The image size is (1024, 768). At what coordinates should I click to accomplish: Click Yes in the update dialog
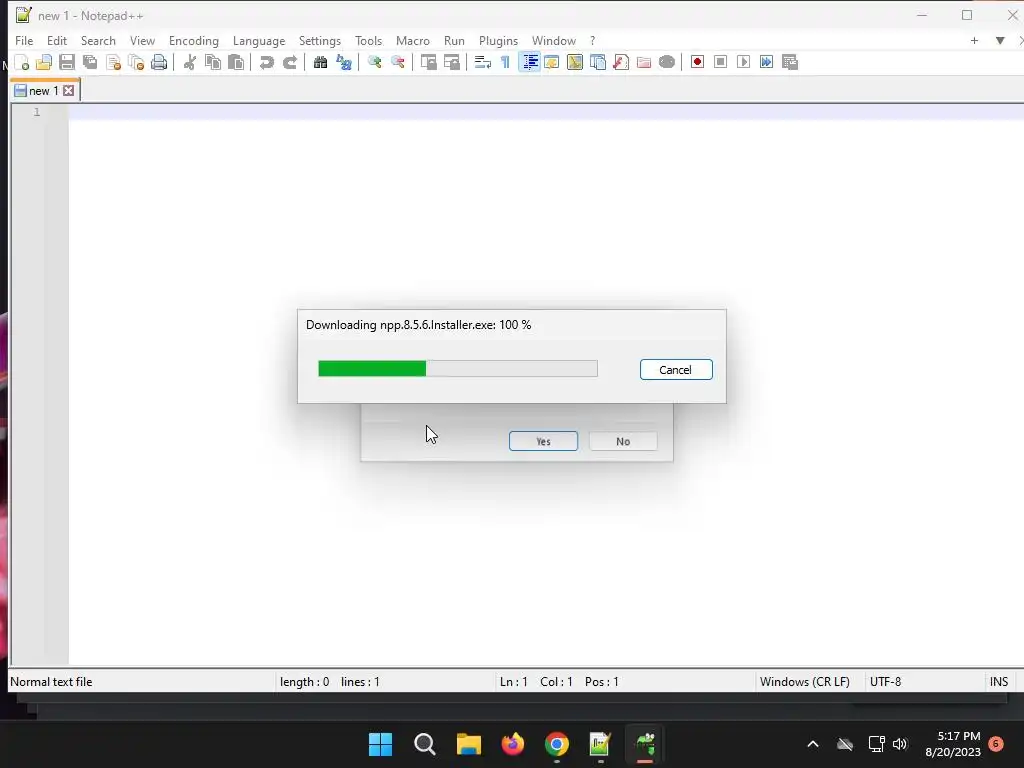(x=543, y=441)
